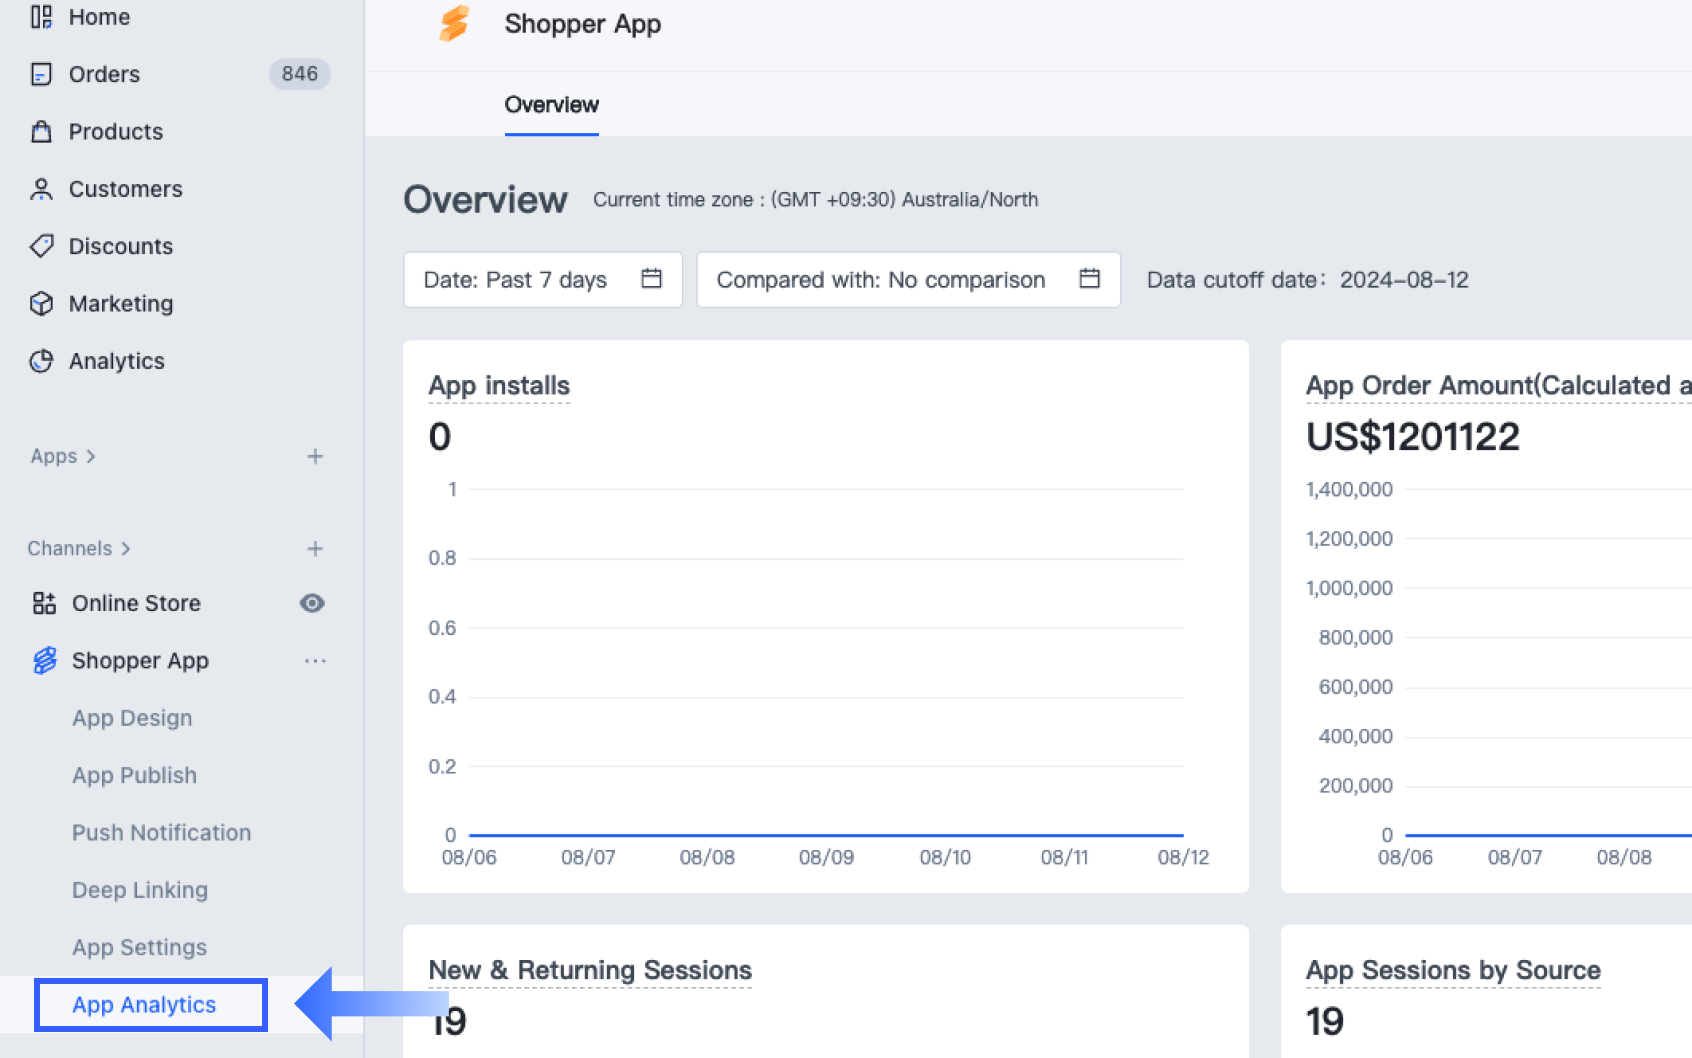The width and height of the screenshot is (1692, 1058).
Task: Open the Compared with comparison selector
Action: [x=907, y=280]
